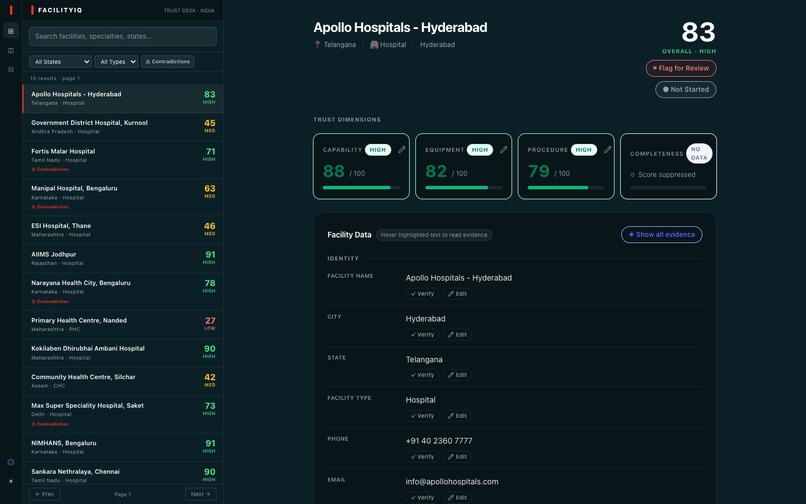Screen dimensions: 806x504
Task: Edit the Facility Type field
Action: click(457, 416)
